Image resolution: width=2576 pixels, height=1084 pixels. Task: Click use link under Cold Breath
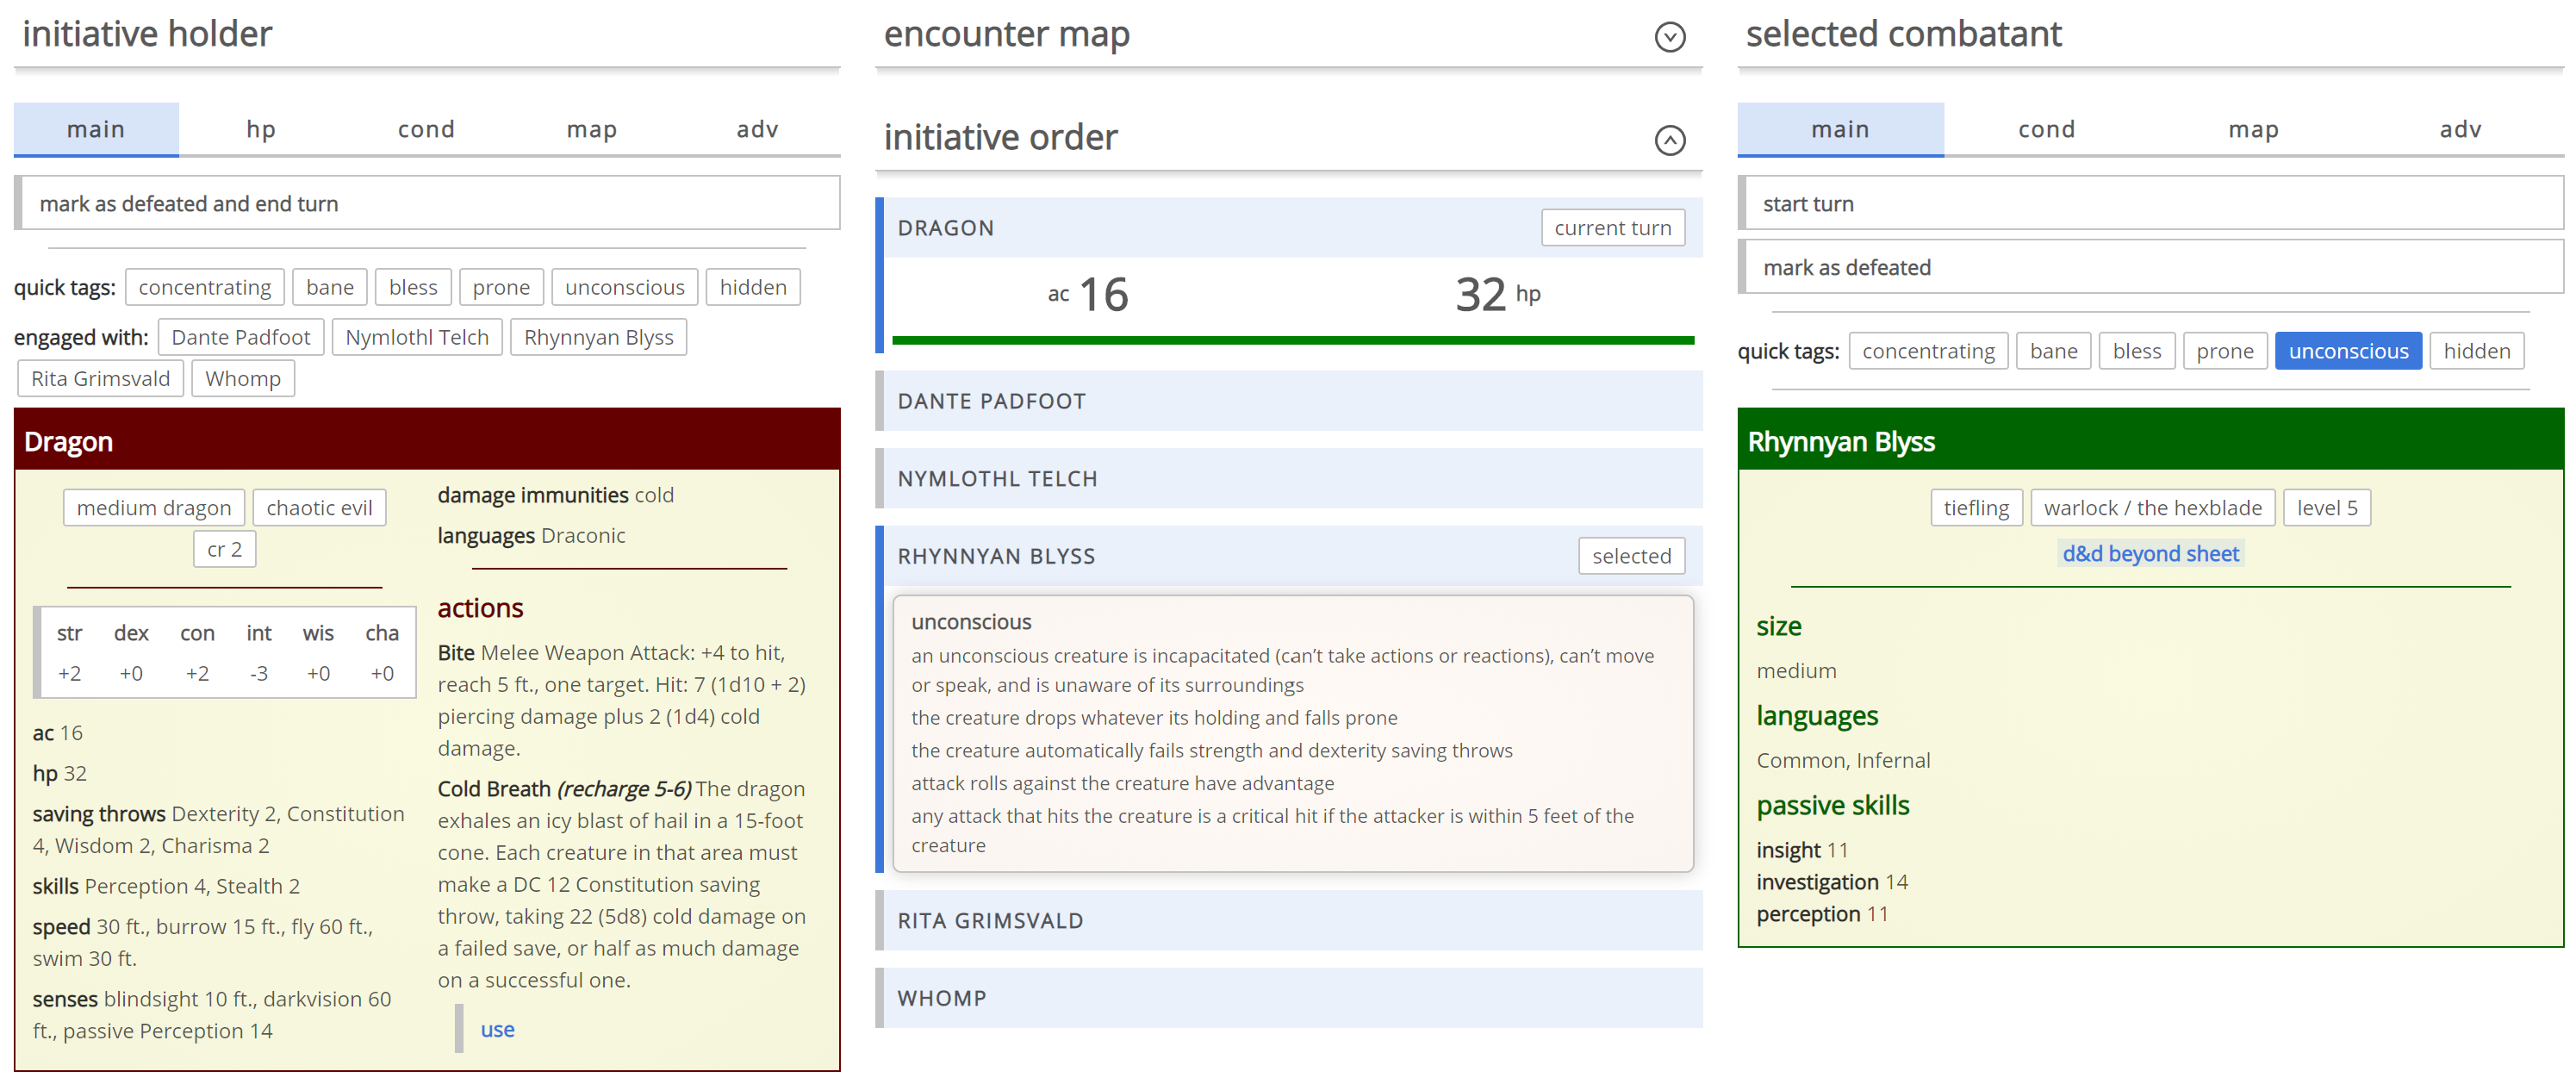coord(497,1029)
